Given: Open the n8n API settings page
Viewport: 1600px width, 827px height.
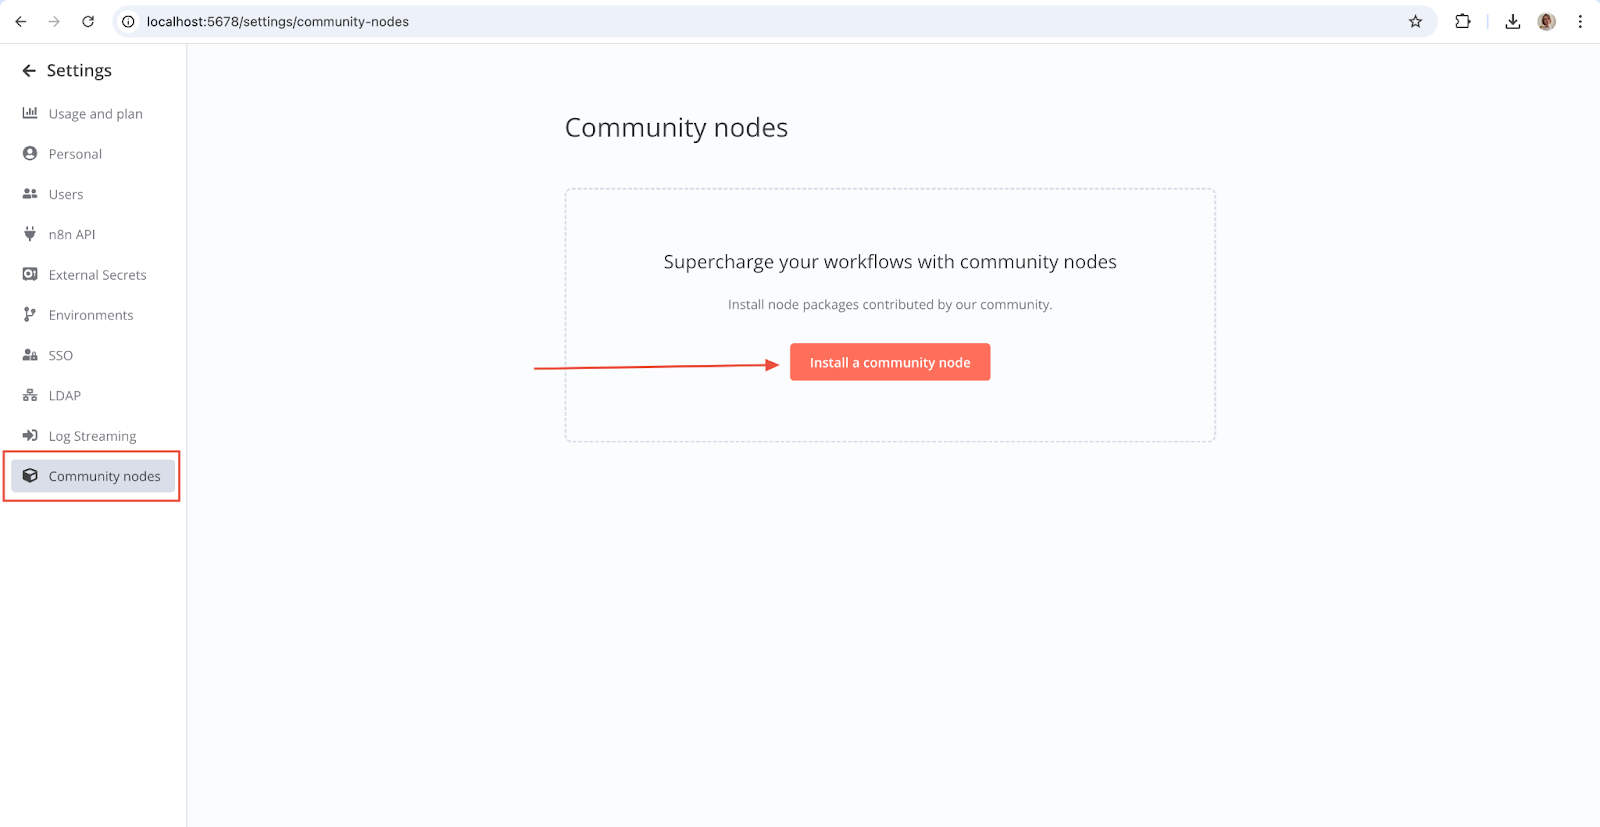Looking at the screenshot, I should tap(93, 234).
